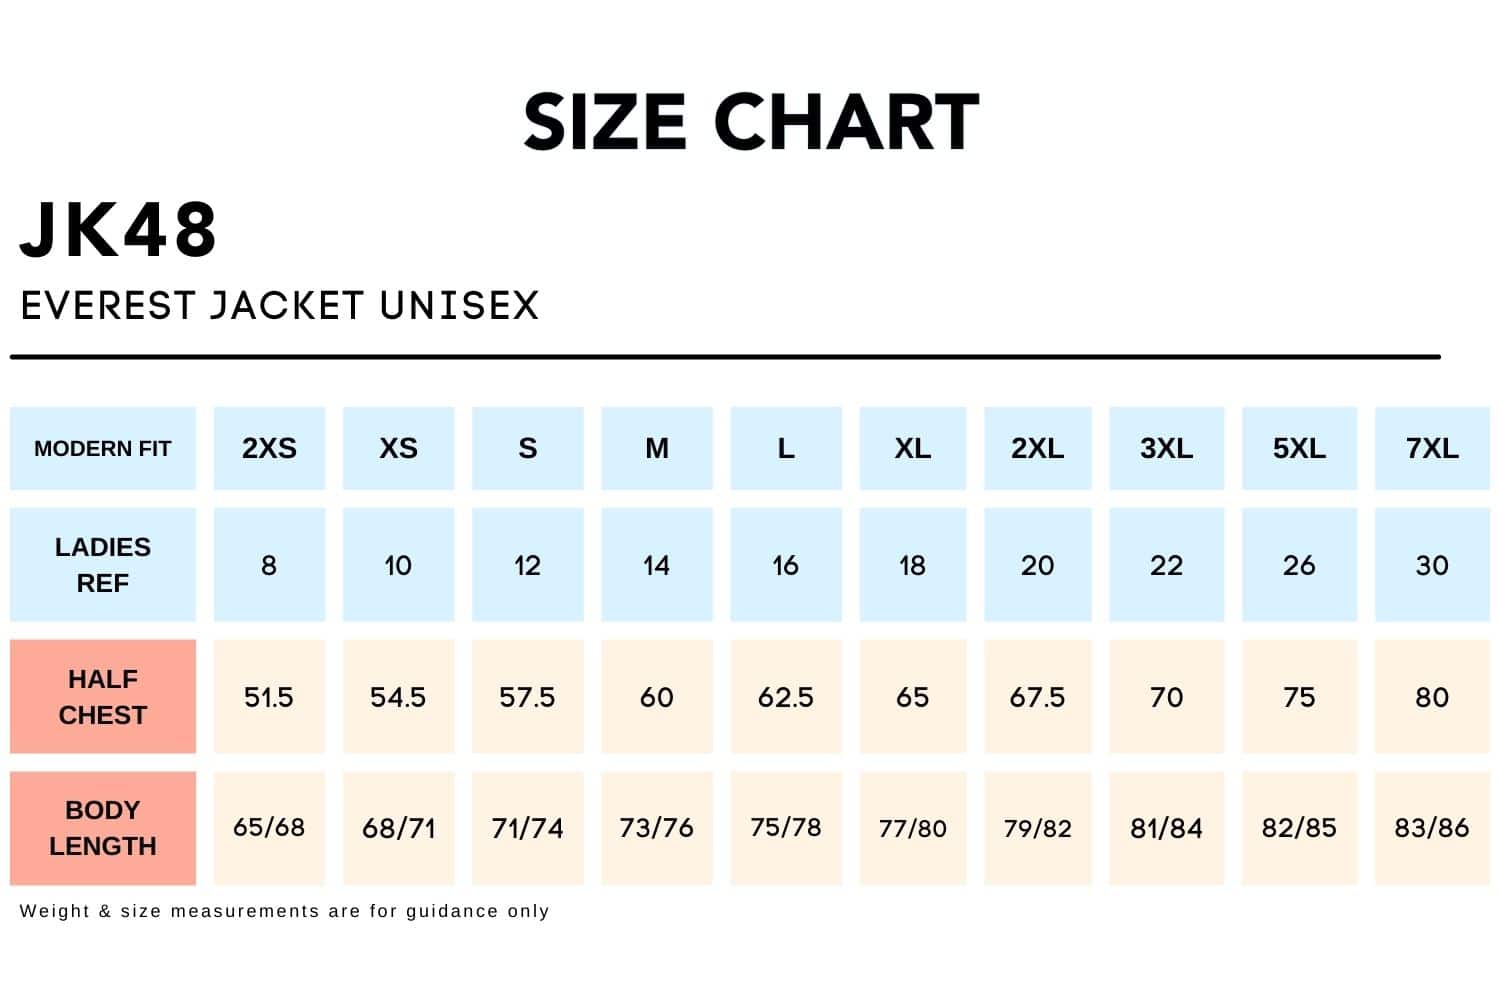Click the JK48 product code
The height and width of the screenshot is (1000, 1500).
click(x=119, y=231)
